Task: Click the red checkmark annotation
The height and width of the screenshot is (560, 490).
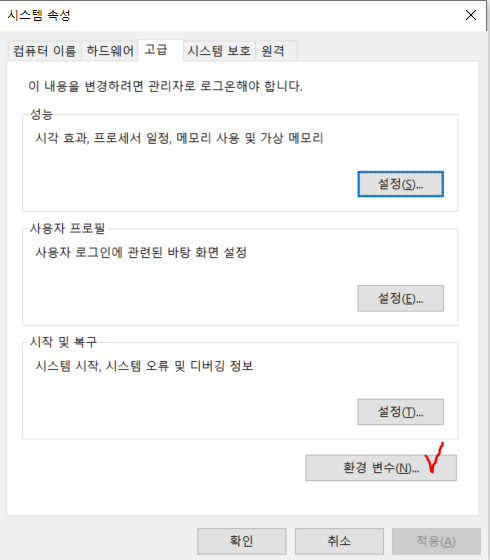Action: pyautogui.click(x=434, y=458)
